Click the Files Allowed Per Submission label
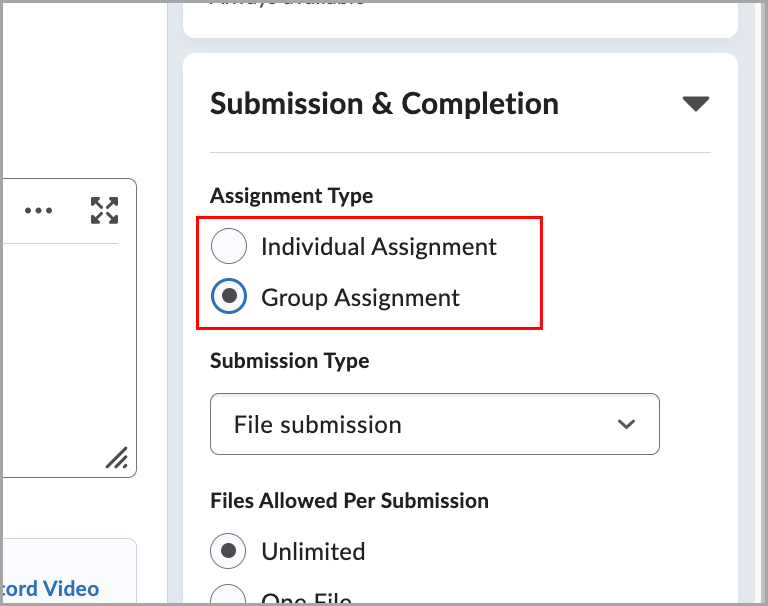Image resolution: width=768 pixels, height=606 pixels. [349, 500]
